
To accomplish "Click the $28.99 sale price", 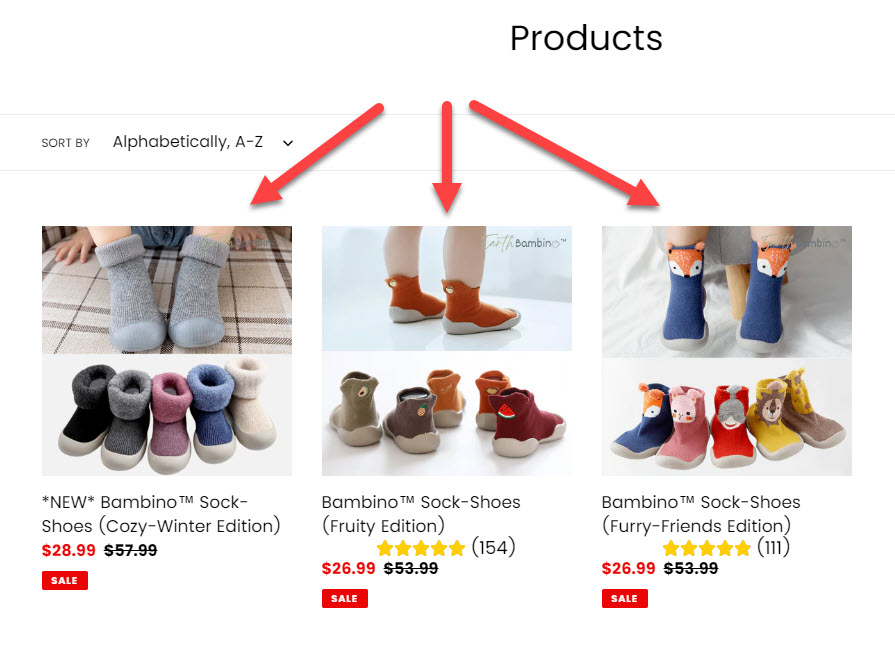I will [68, 550].
